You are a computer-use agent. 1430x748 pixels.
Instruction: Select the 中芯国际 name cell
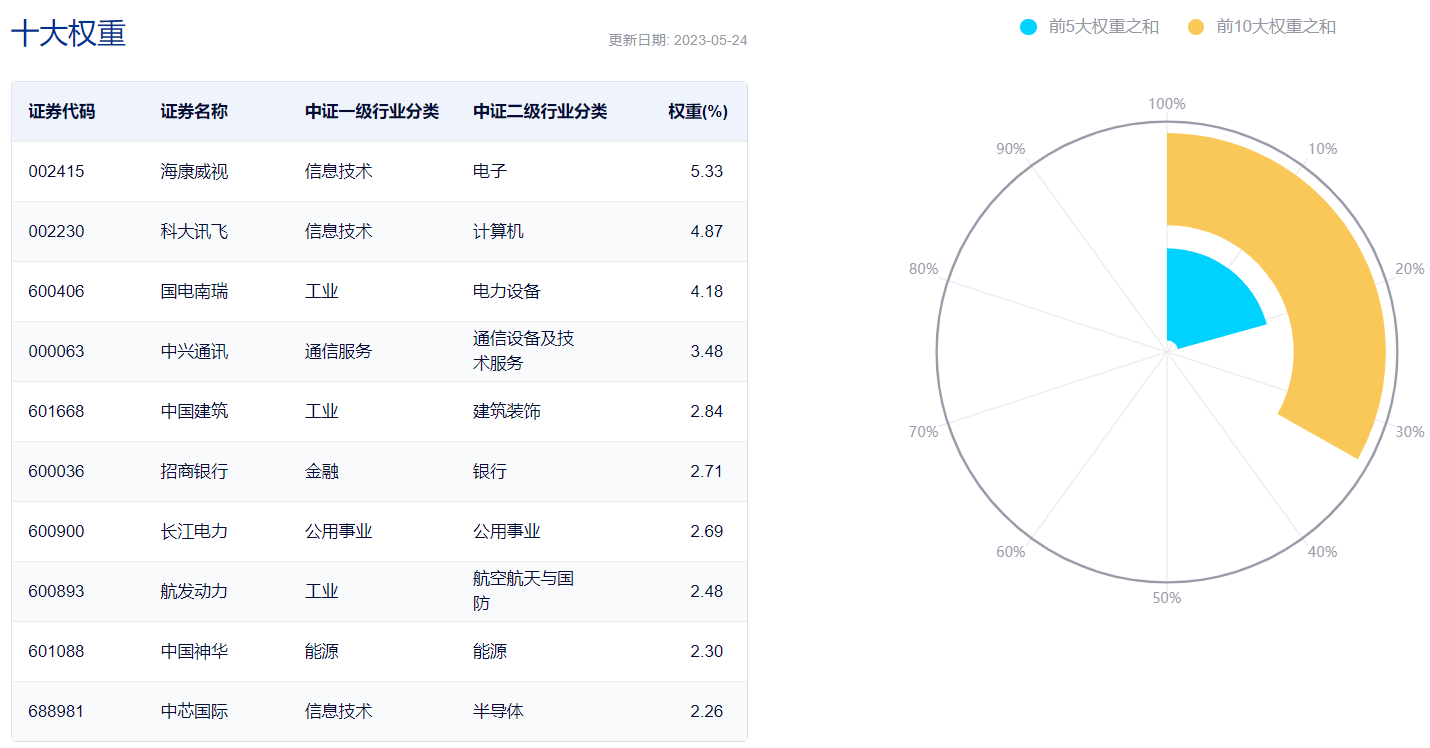coord(194,712)
